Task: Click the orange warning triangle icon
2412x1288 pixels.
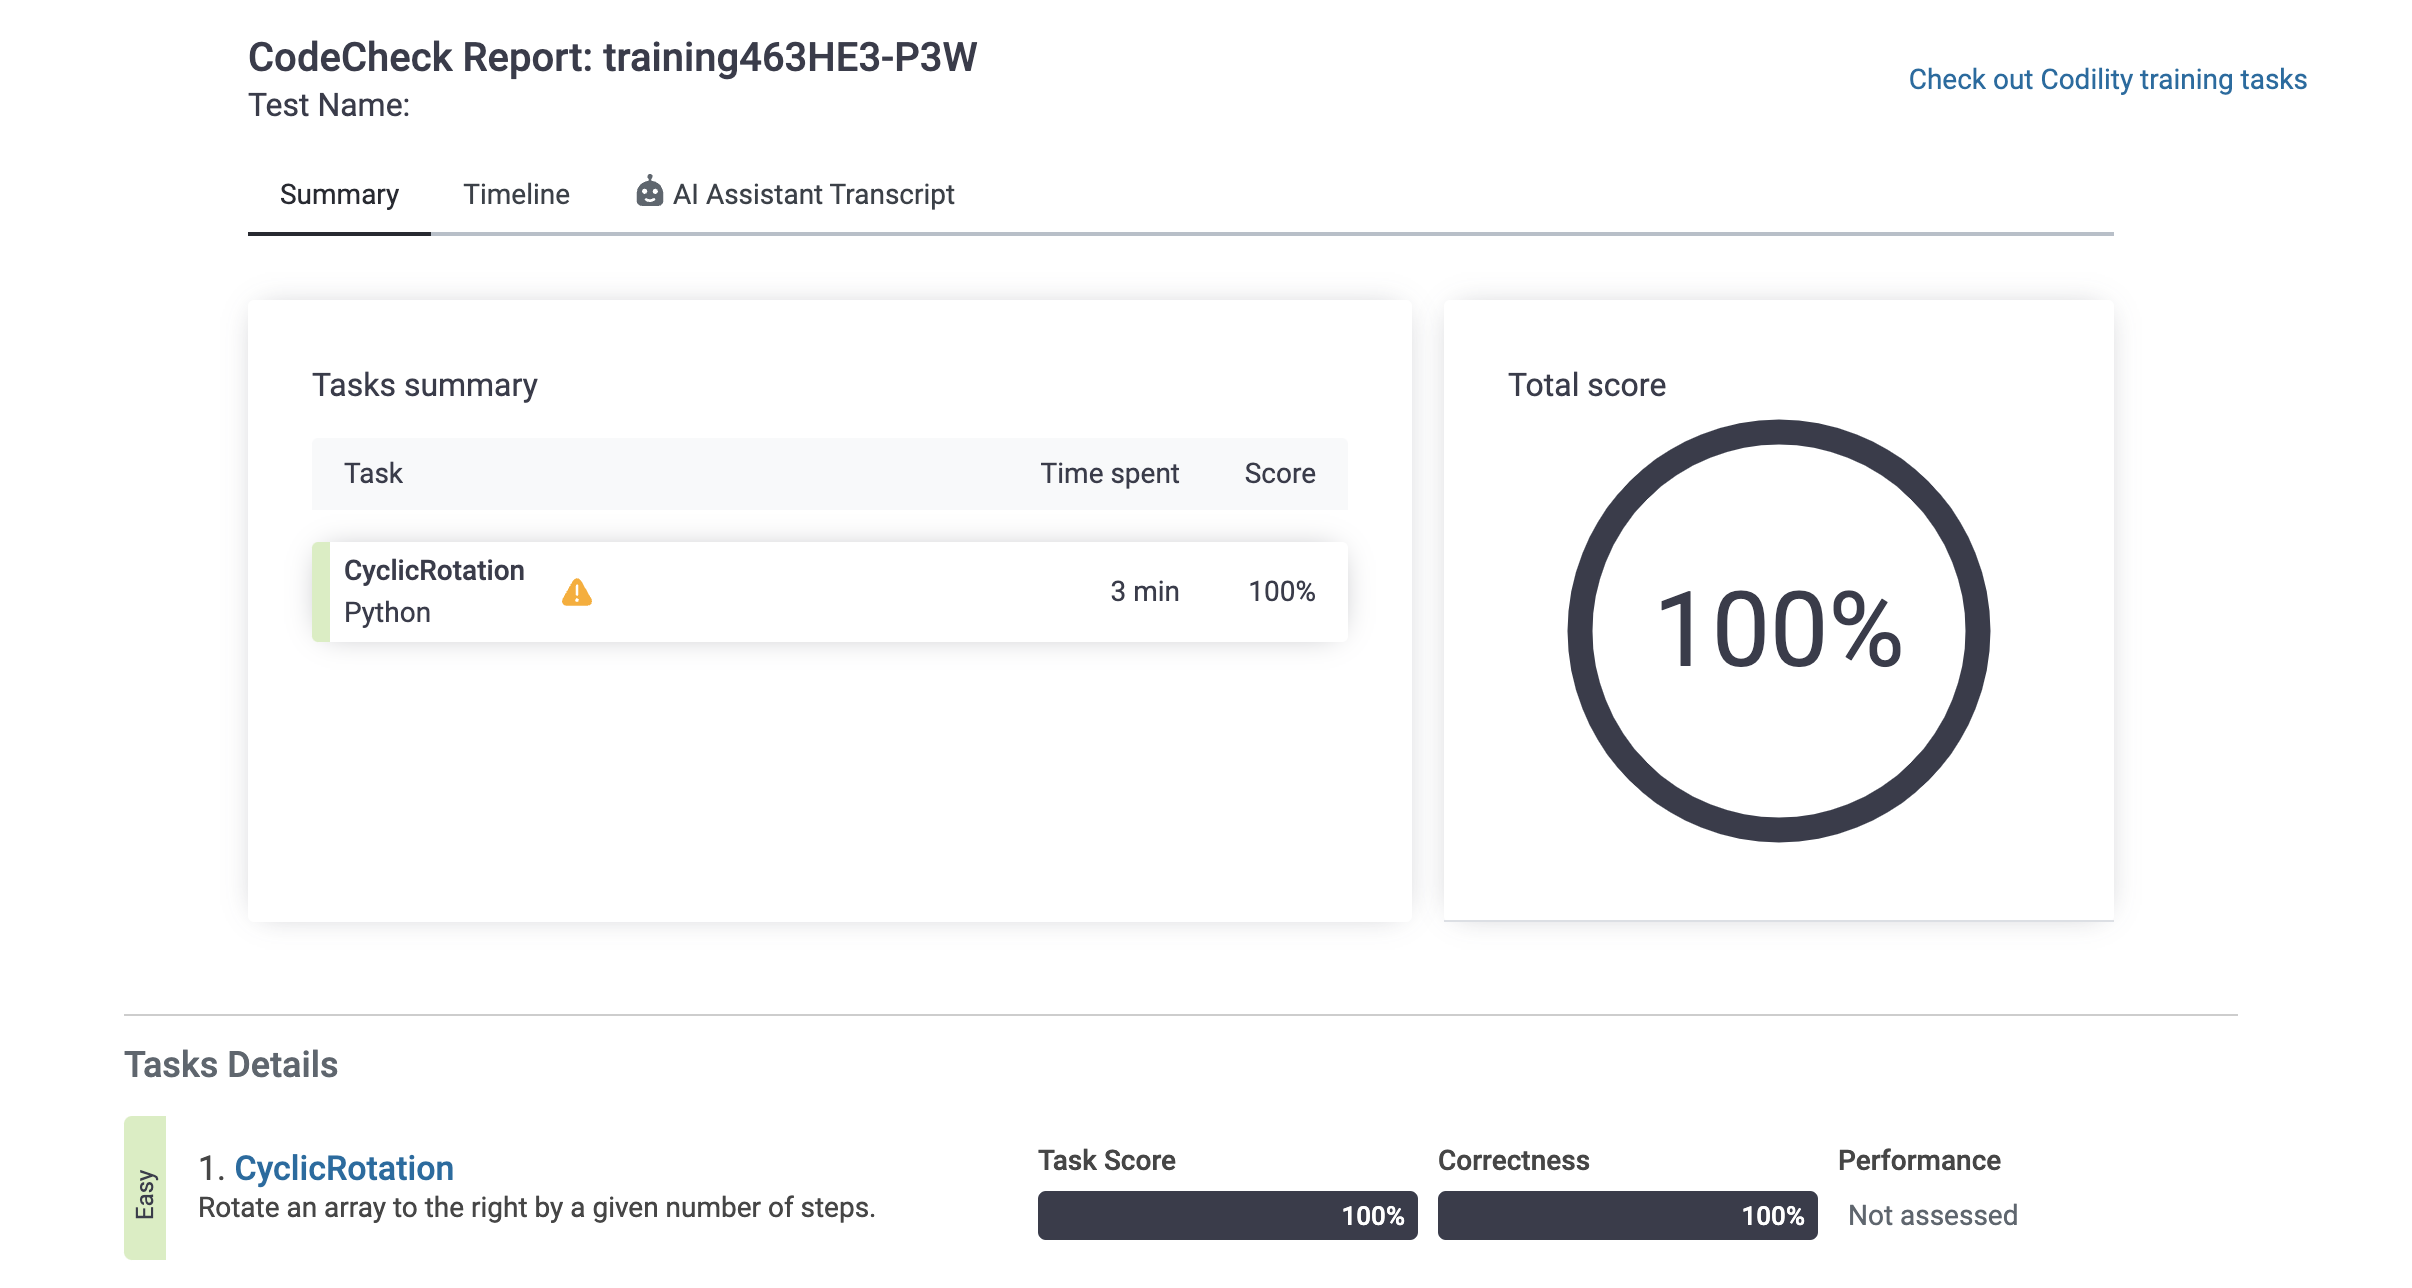Action: 576,593
